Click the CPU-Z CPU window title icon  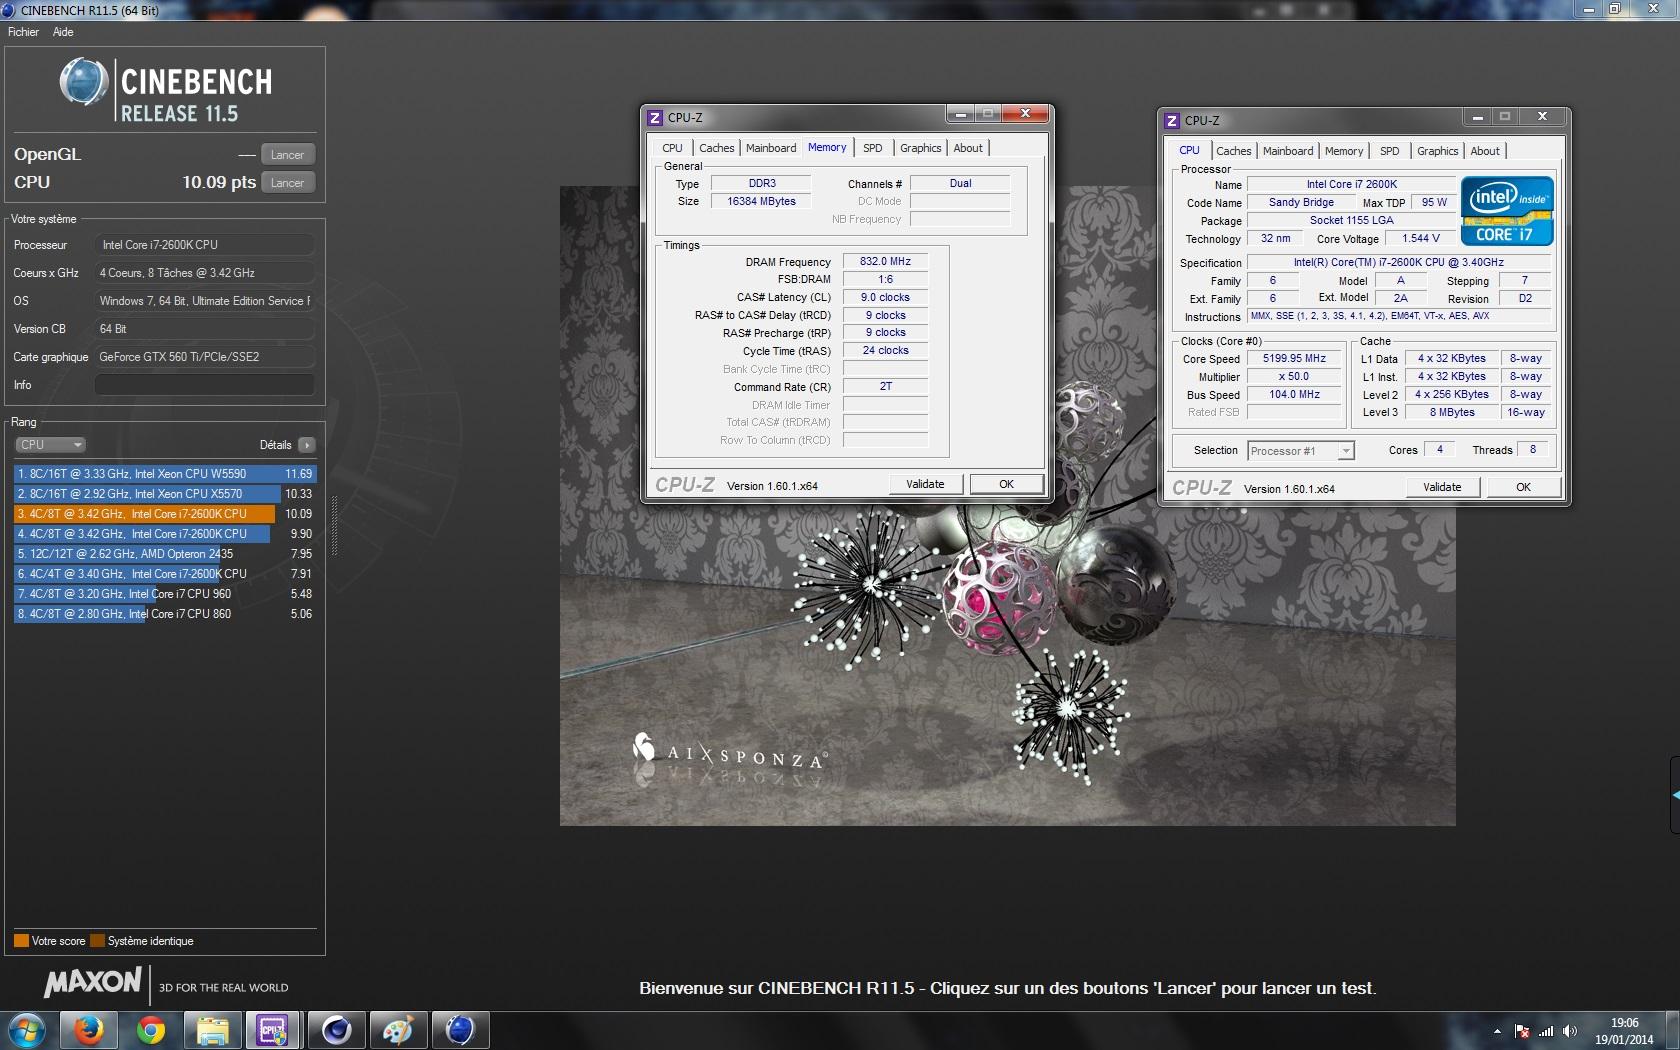click(x=1172, y=121)
